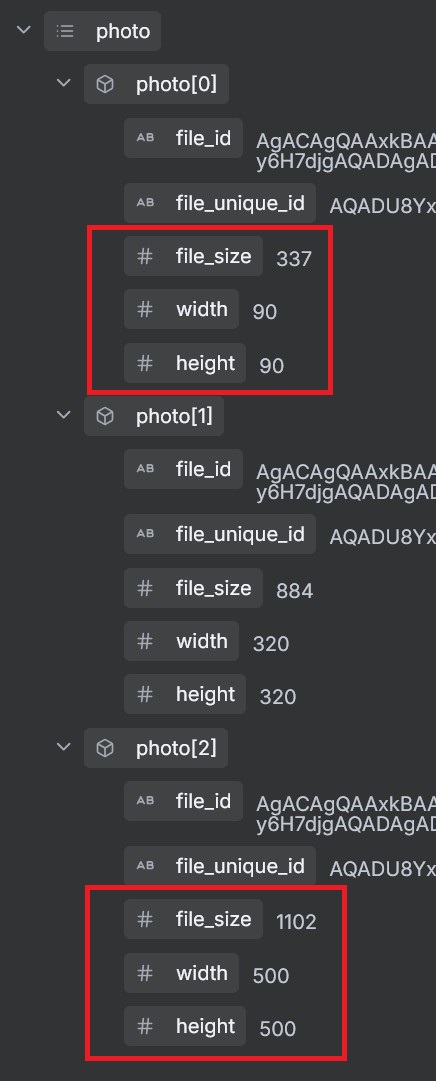
Task: Select the height key under photo[1]
Action: 185,694
